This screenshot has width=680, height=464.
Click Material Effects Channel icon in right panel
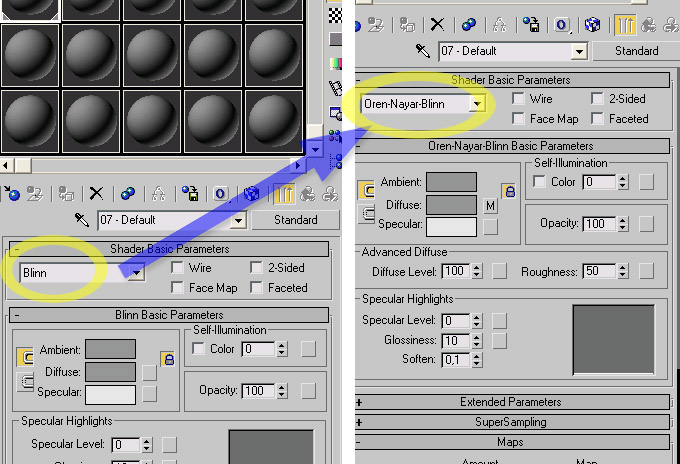562,25
